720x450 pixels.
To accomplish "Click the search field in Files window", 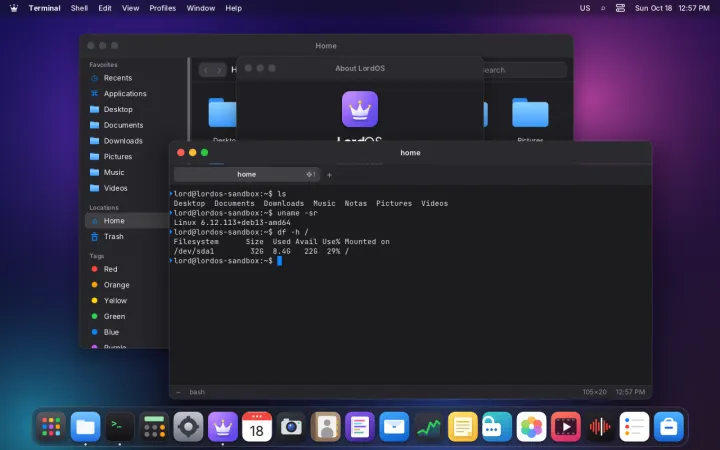I will (x=523, y=70).
